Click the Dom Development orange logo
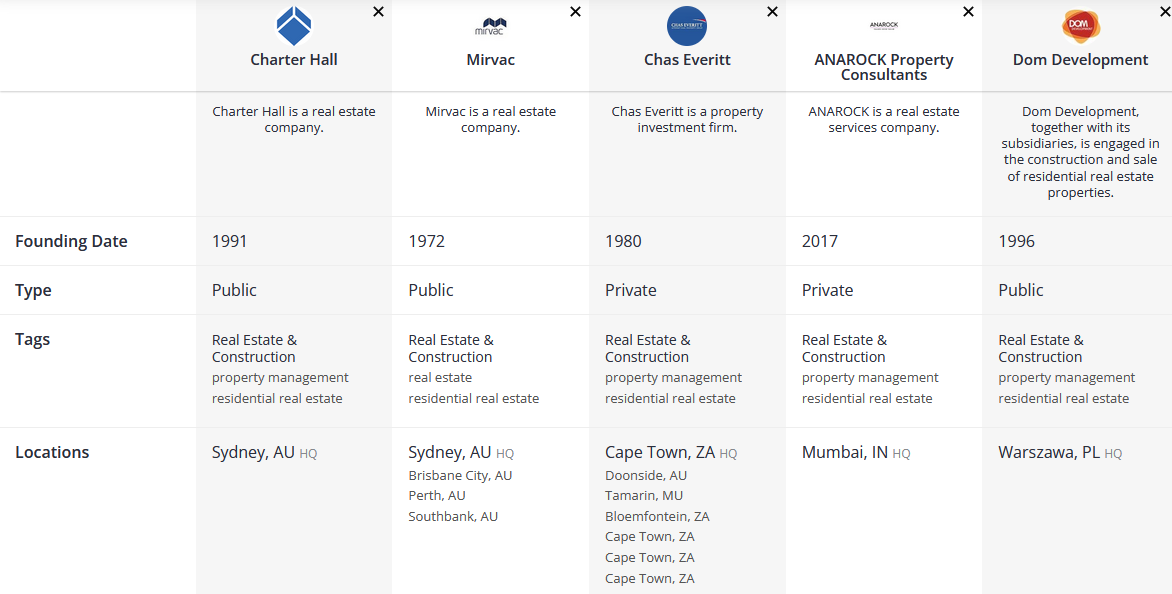This screenshot has height=594, width=1172. coord(1080,26)
